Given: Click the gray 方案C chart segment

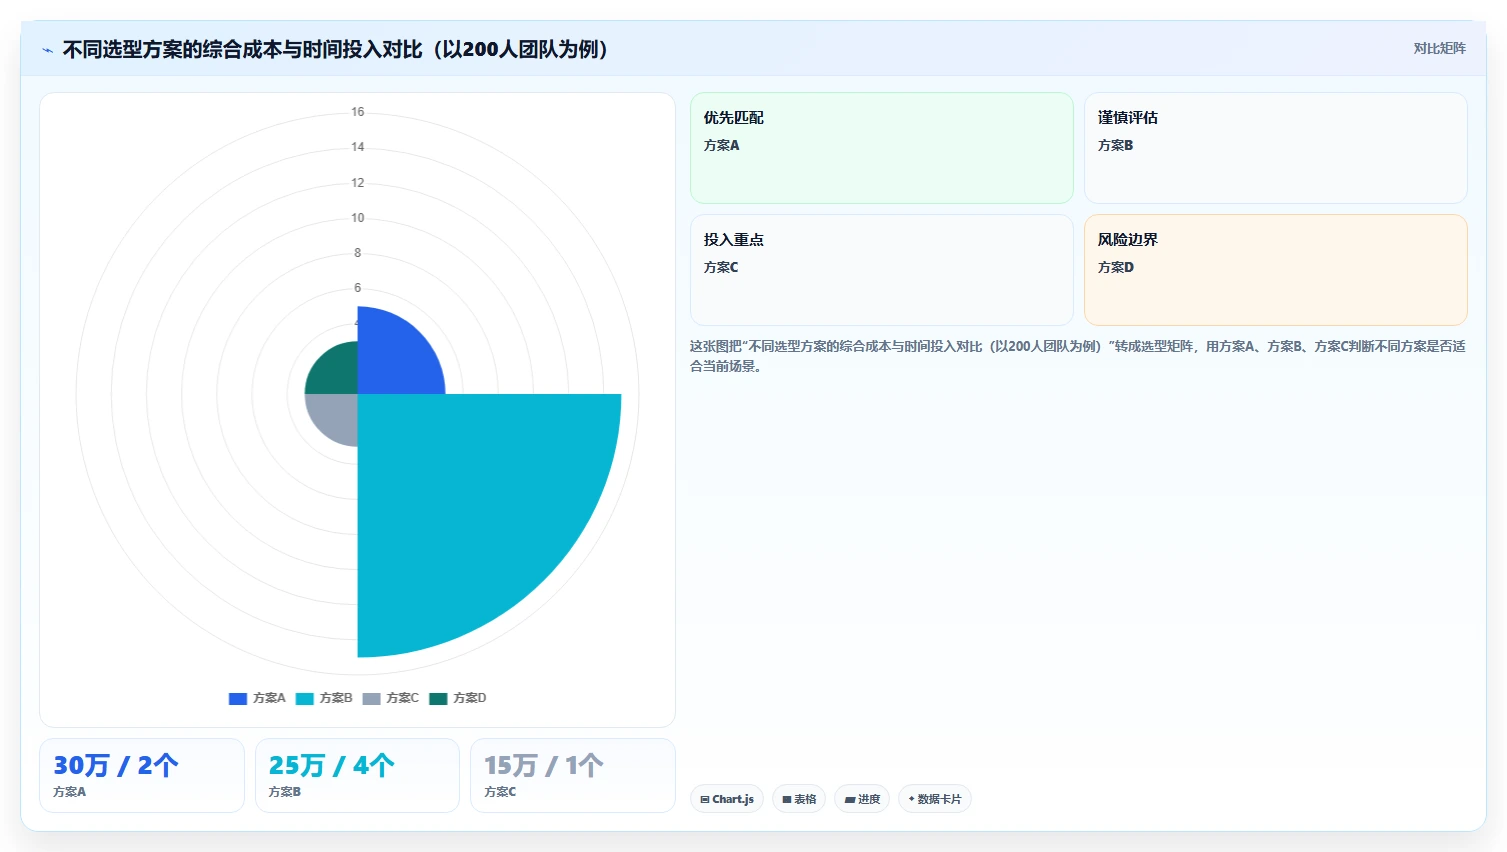Looking at the screenshot, I should [336, 415].
